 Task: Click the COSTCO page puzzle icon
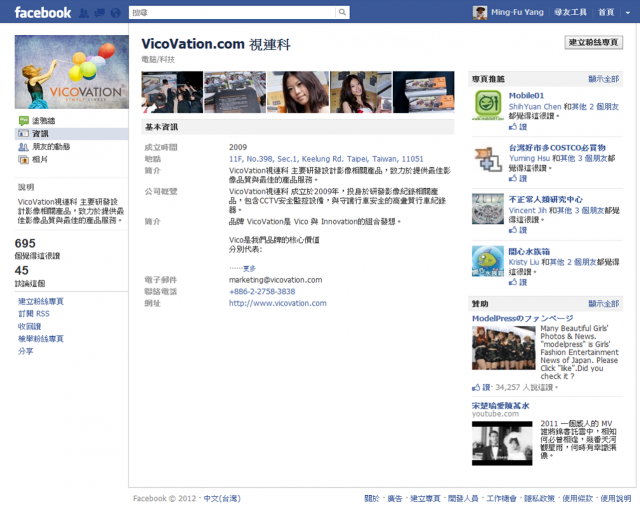click(488, 158)
